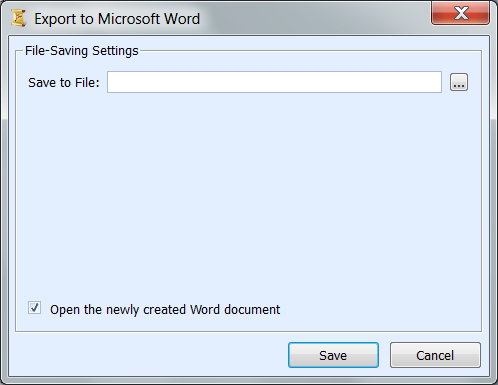Click the scroll icon in title bar

coord(18,18)
